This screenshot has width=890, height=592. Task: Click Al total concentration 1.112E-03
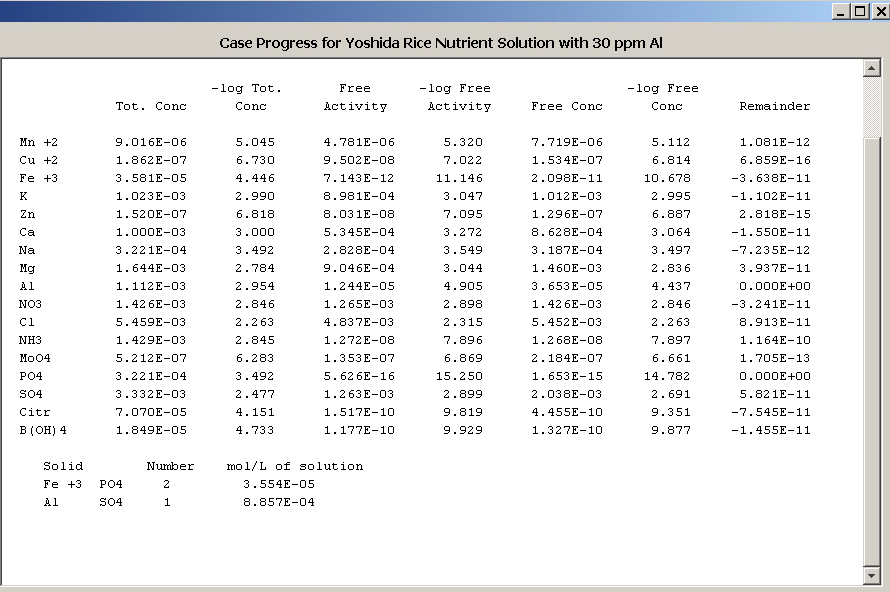(151, 286)
